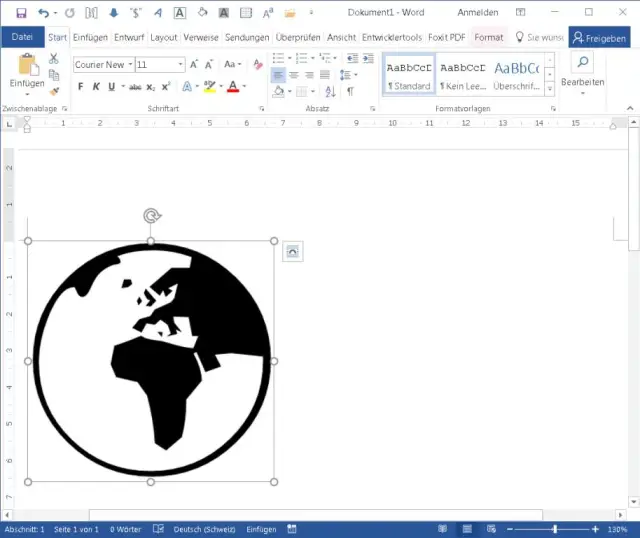
Task: Open the Layout ribbon tab
Action: [164, 37]
